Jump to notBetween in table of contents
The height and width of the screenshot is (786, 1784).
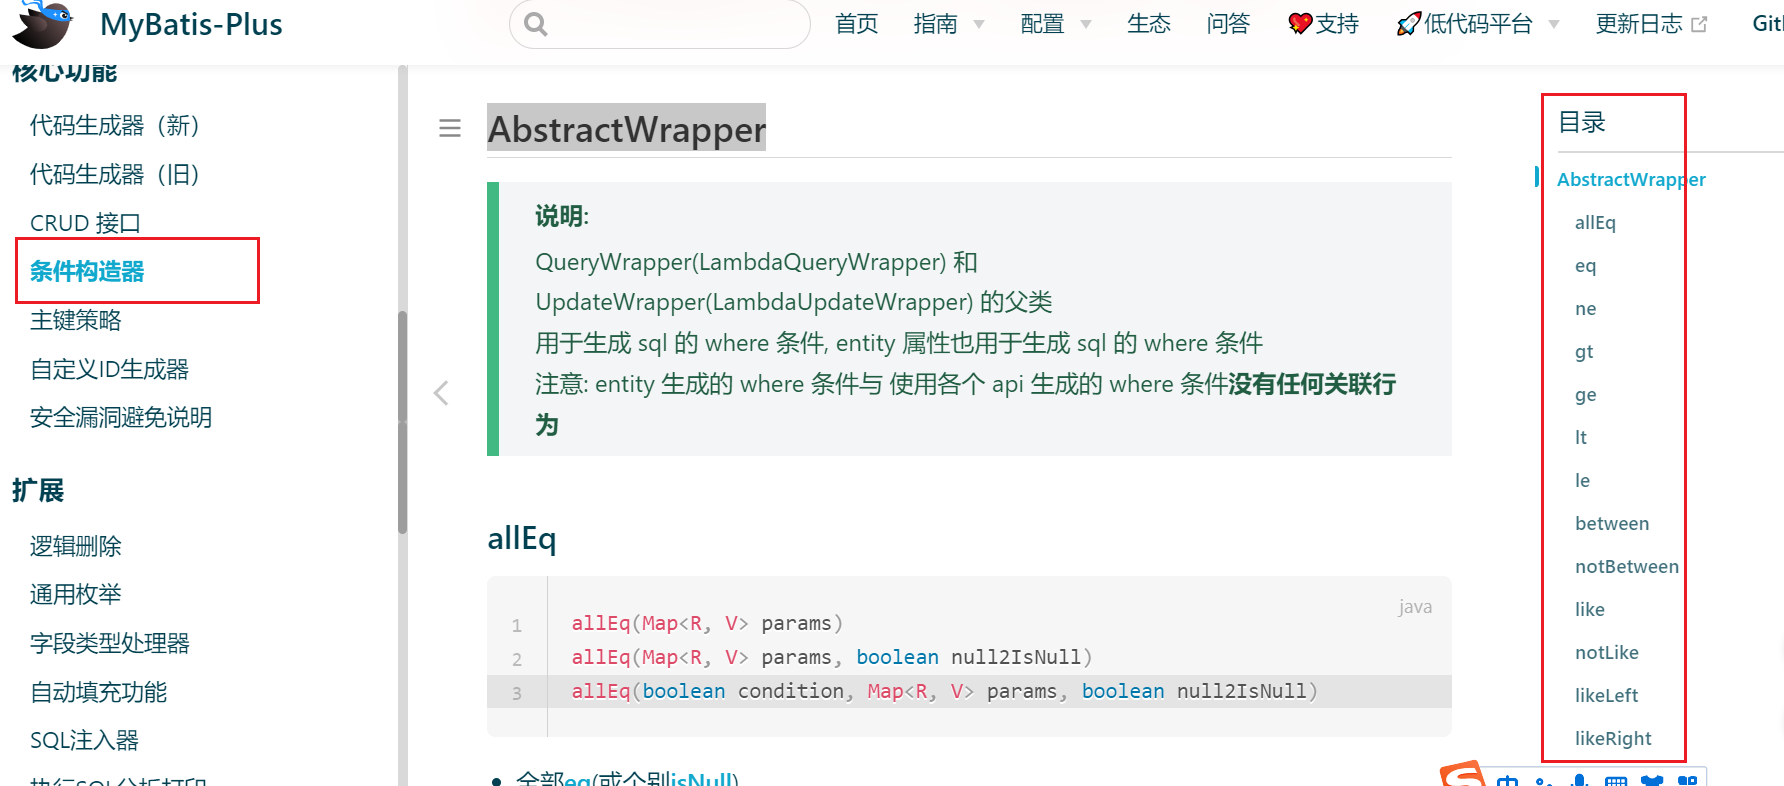click(x=1627, y=566)
